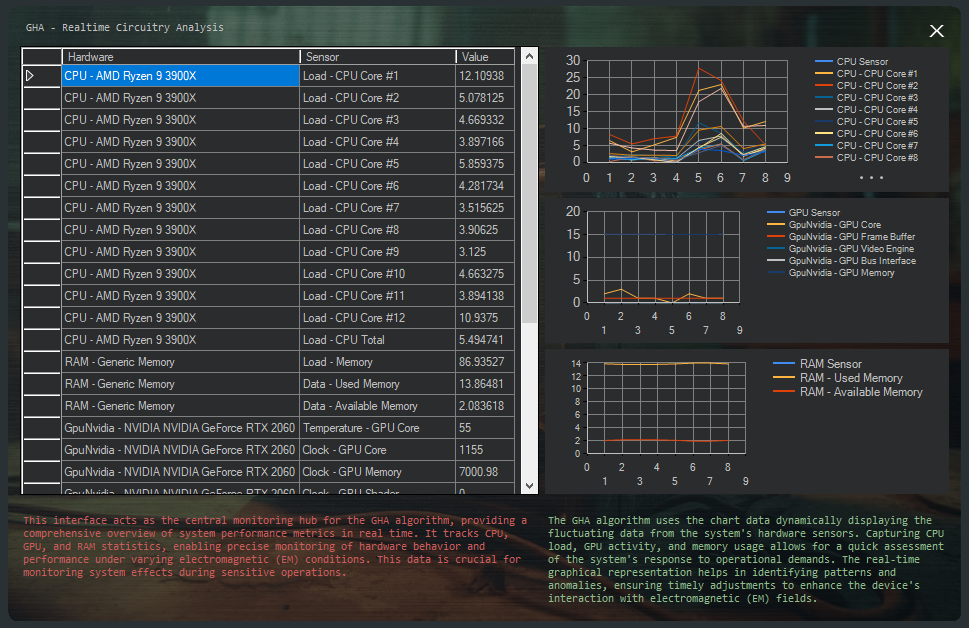Image resolution: width=969 pixels, height=628 pixels.
Task: Click the GPU temperature value 55
Action: [485, 428]
